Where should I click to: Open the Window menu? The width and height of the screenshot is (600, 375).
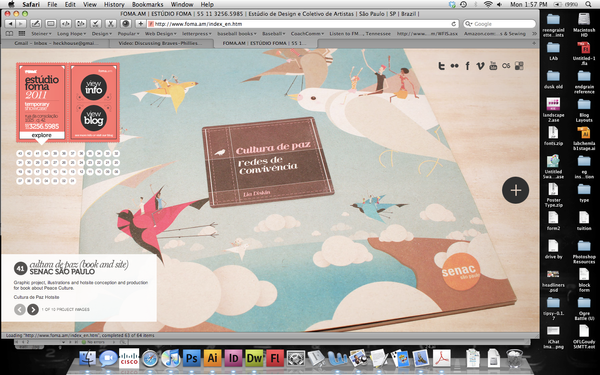tap(182, 4)
